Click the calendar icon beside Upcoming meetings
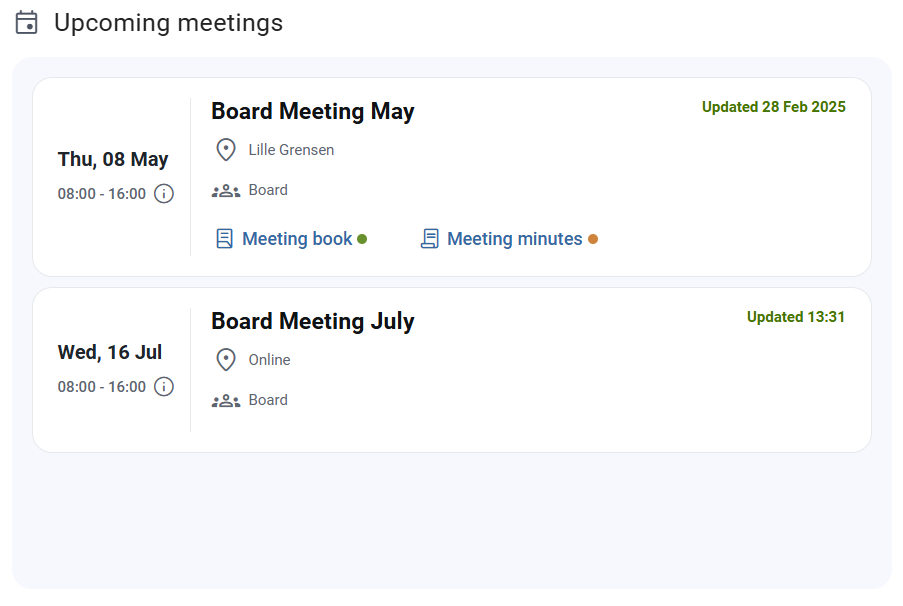The image size is (903, 606). point(26,23)
